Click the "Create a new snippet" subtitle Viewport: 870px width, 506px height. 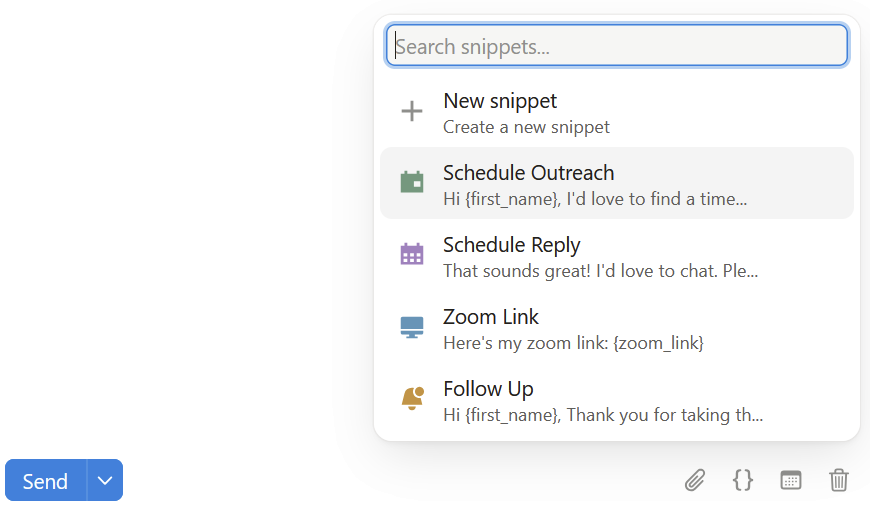526,127
